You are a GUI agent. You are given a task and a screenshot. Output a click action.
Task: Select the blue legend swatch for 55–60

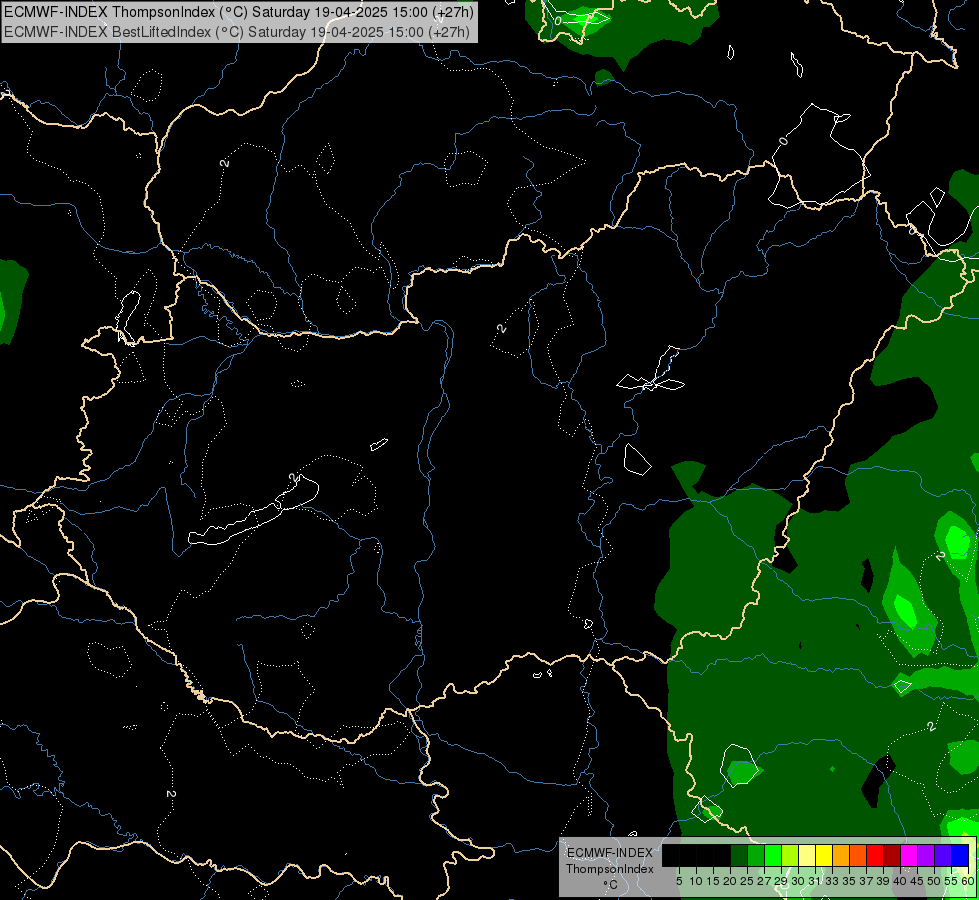click(960, 855)
